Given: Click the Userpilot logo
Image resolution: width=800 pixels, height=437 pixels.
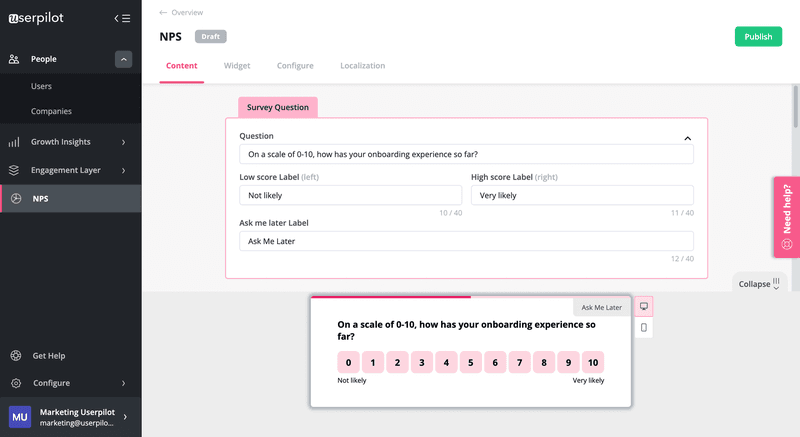Looking at the screenshot, I should pyautogui.click(x=36, y=18).
